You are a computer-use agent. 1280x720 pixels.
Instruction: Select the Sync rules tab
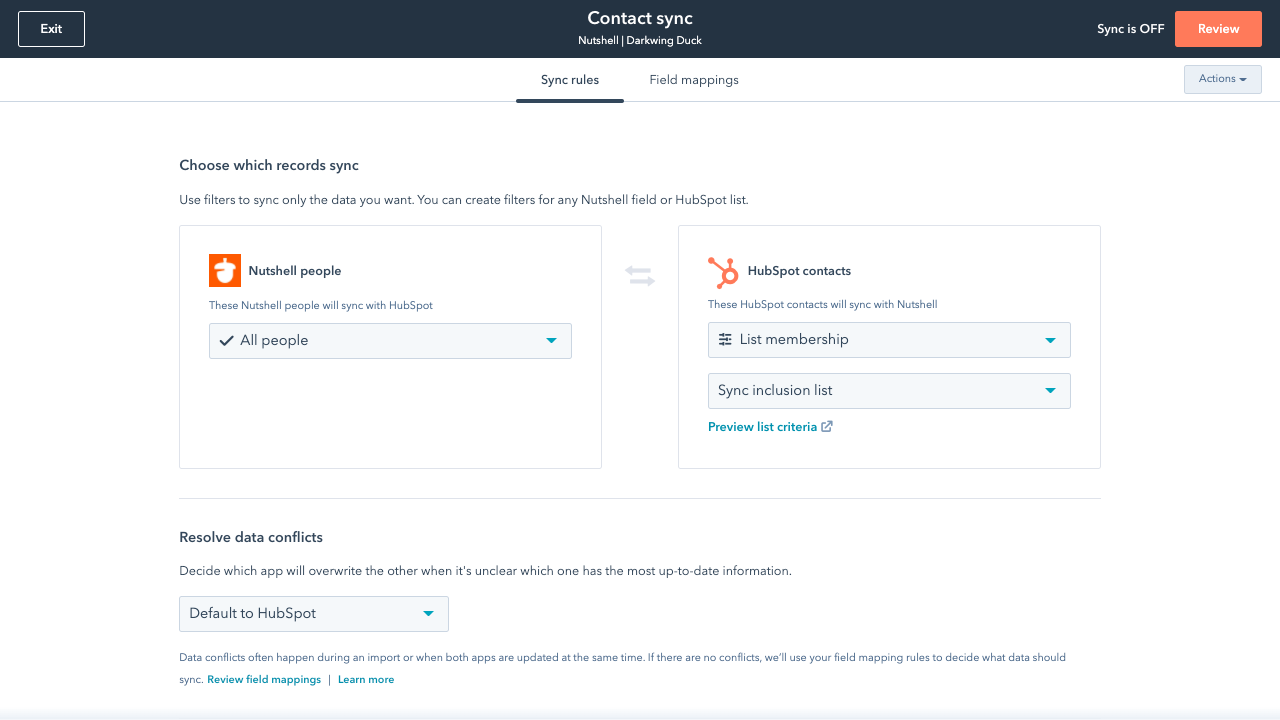tap(569, 79)
